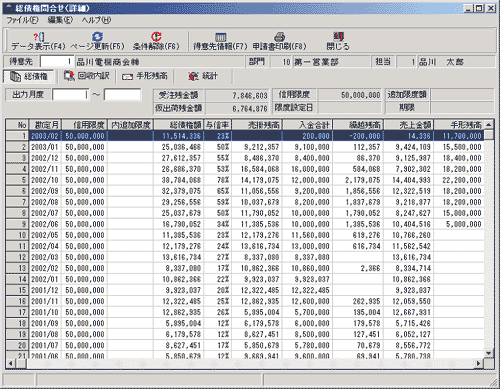Image resolution: width=500 pixels, height=389 pixels.
Task: Click the 勘定月 column header
Action: coord(45,125)
